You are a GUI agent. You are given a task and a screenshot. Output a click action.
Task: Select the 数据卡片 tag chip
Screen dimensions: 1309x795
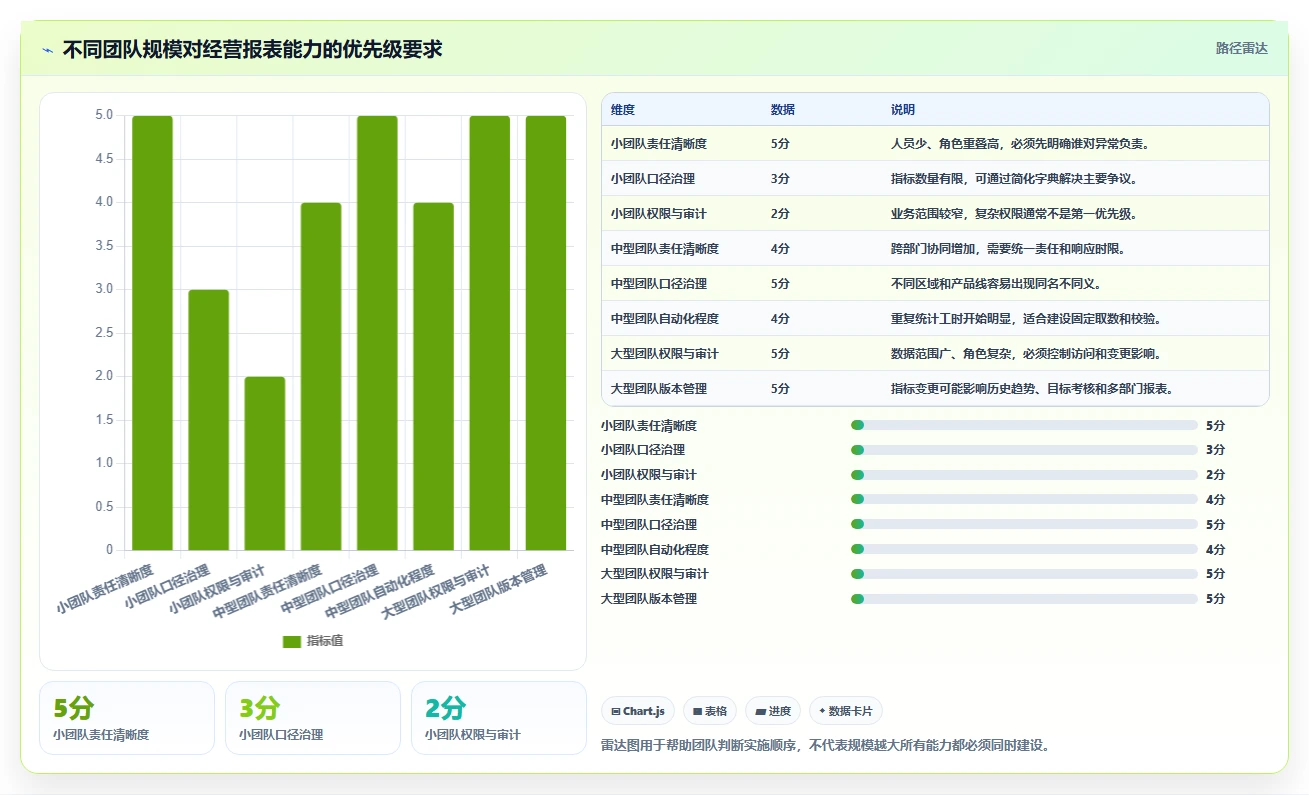[846, 711]
